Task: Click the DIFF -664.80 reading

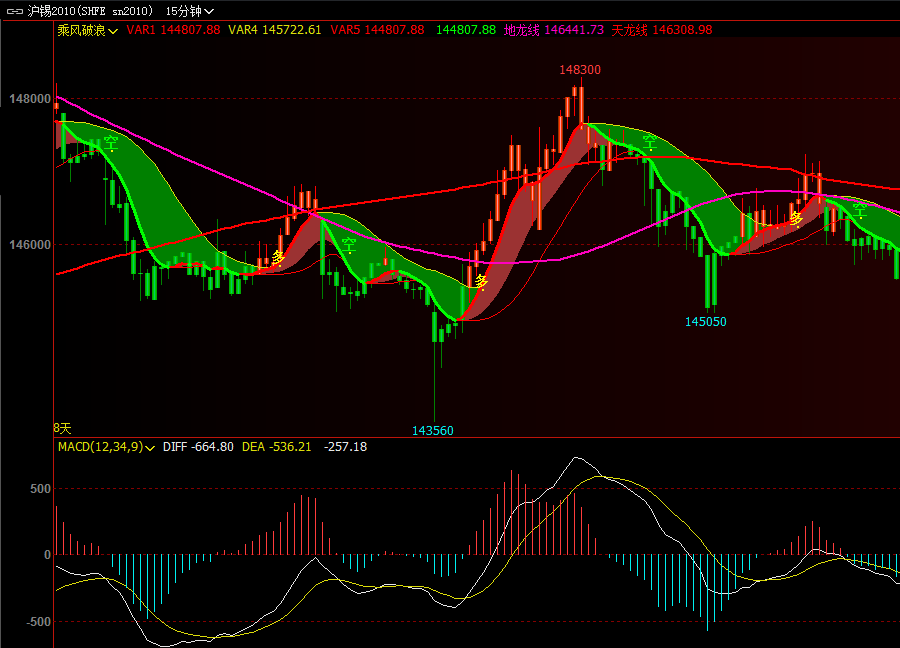Action: pyautogui.click(x=198, y=447)
